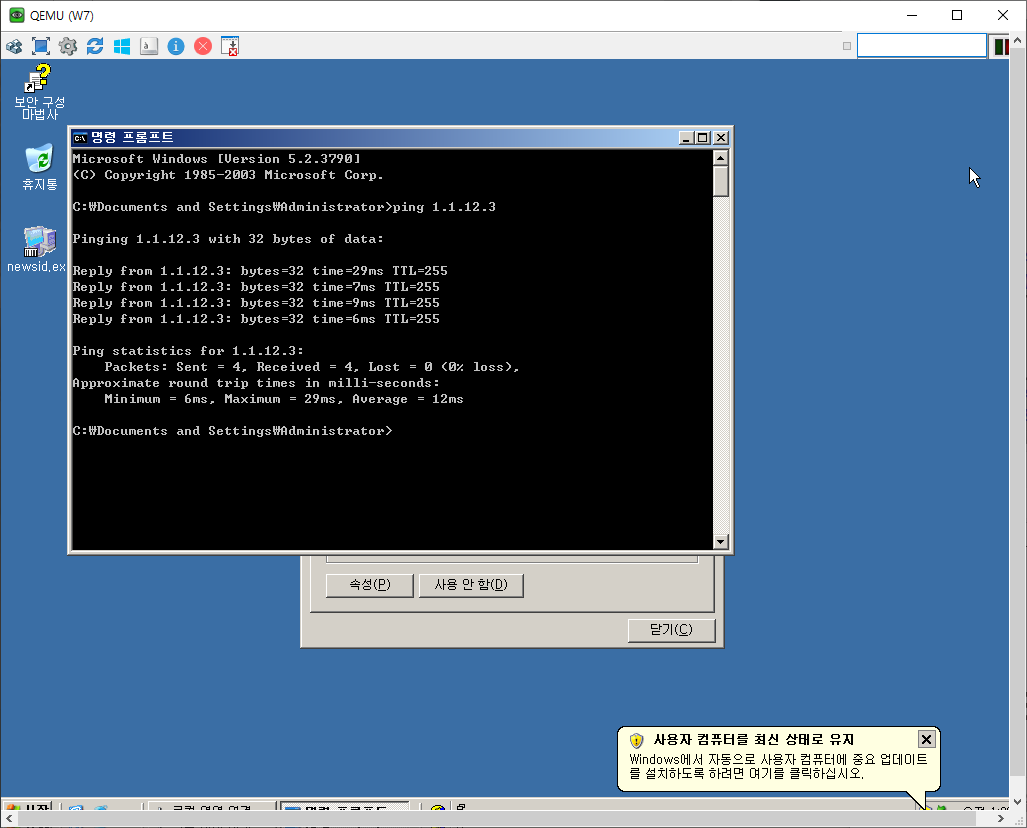The width and height of the screenshot is (1027, 828).
Task: Click the shield icon in update balloon
Action: pyautogui.click(x=636, y=740)
